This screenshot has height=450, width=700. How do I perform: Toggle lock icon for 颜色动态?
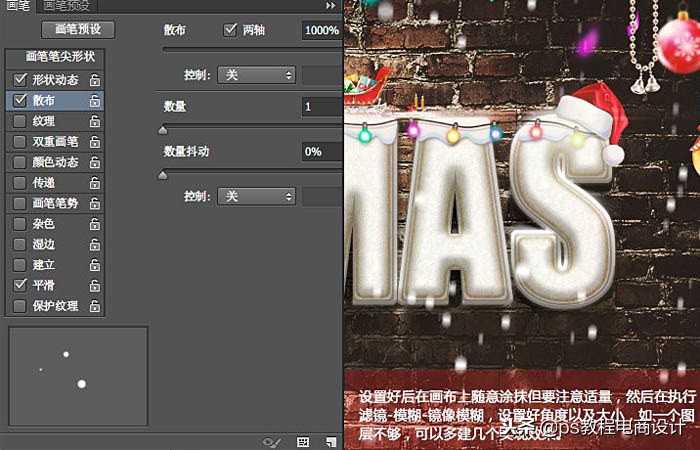tap(95, 162)
